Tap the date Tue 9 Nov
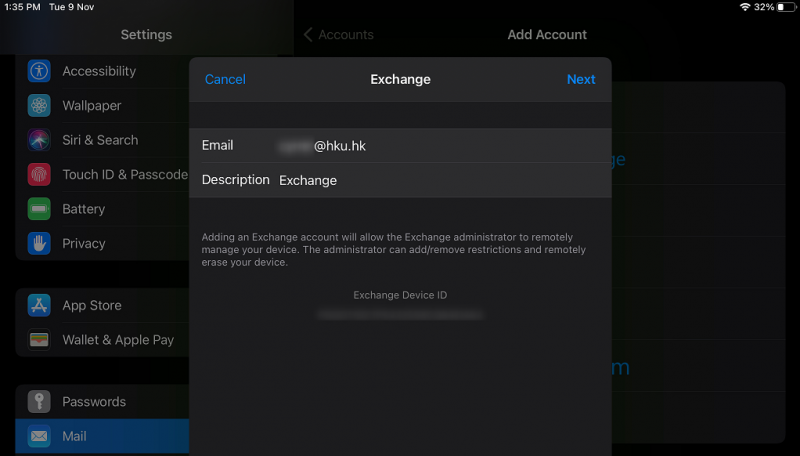Viewport: 800px width, 456px height. [x=71, y=7]
